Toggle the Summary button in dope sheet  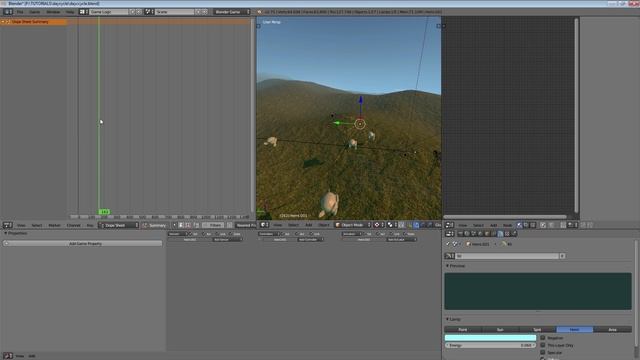pos(154,225)
